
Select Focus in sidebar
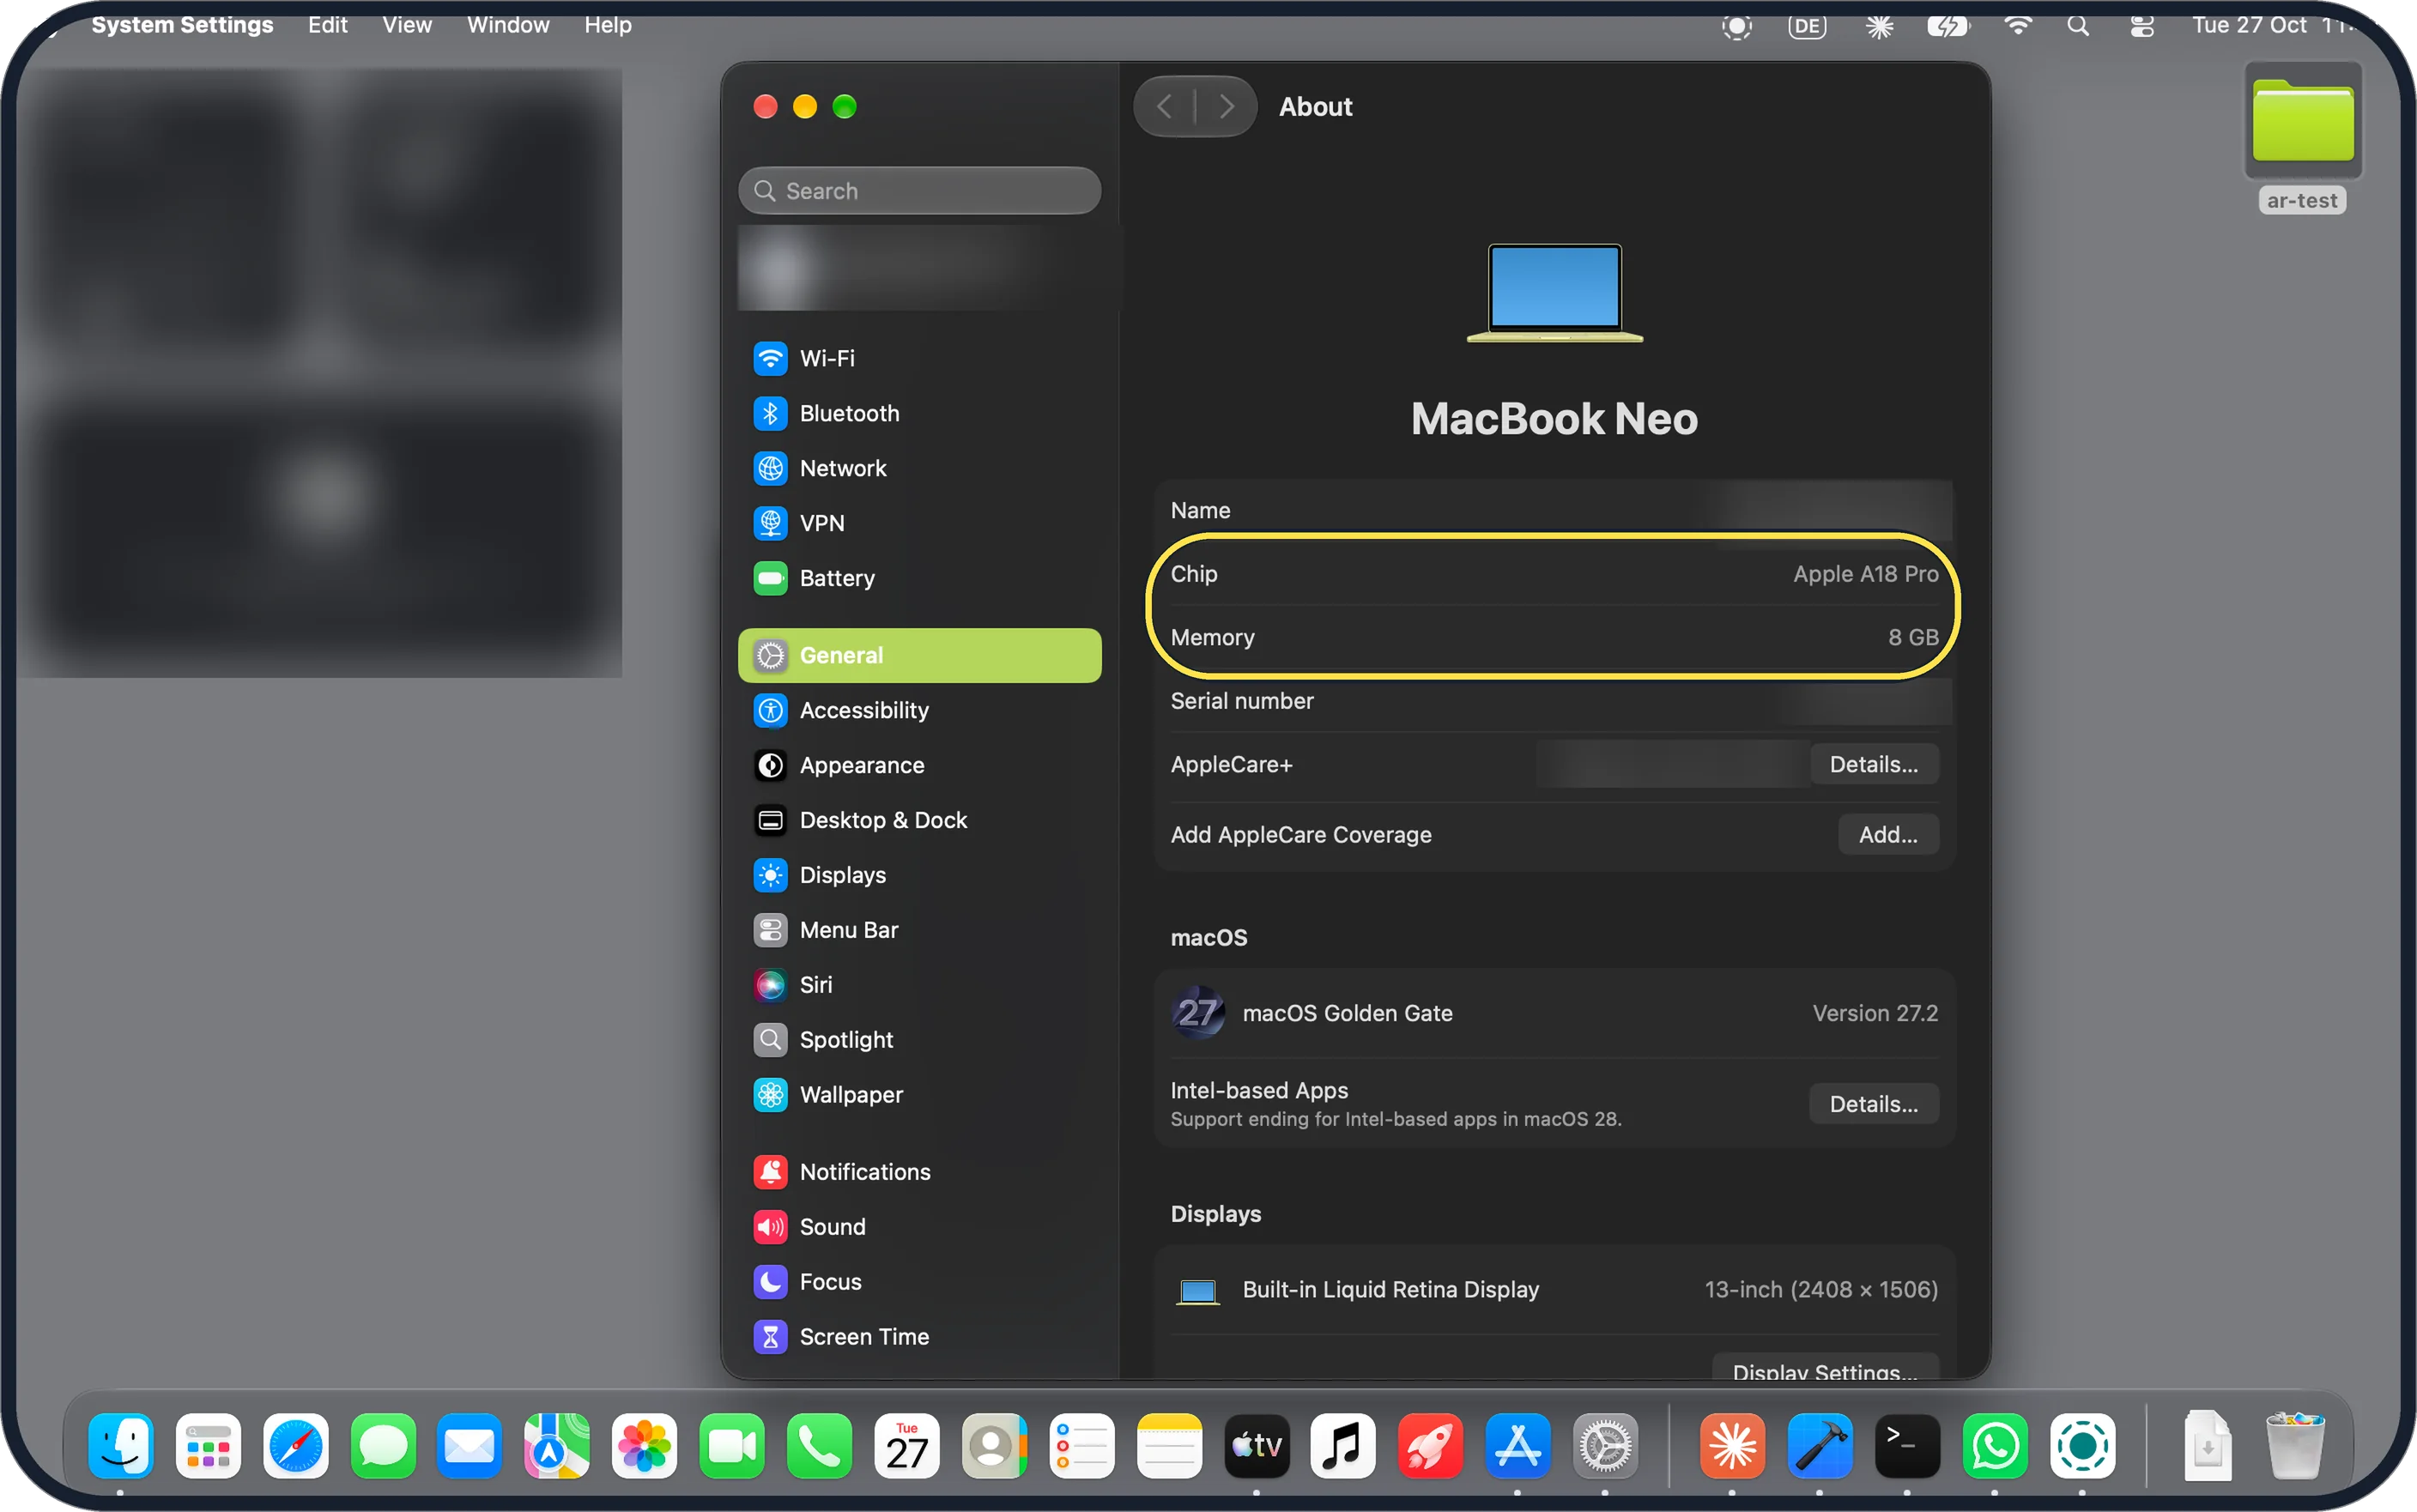(919, 1282)
